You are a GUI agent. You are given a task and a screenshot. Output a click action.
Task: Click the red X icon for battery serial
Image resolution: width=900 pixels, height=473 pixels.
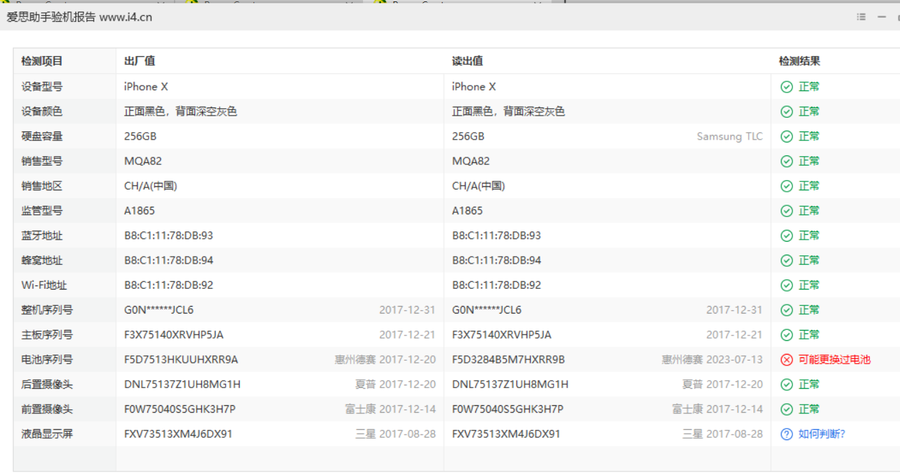pyautogui.click(x=787, y=360)
